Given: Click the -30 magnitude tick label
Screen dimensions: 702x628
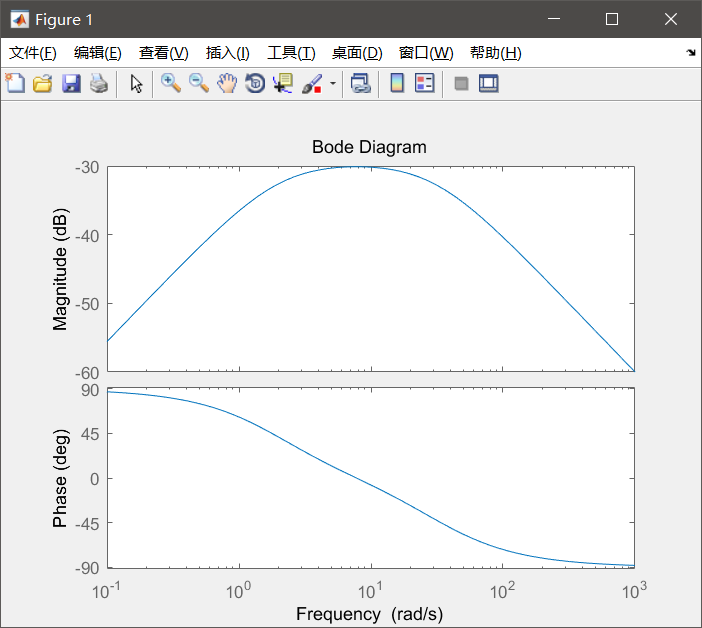Looking at the screenshot, I should (x=87, y=167).
